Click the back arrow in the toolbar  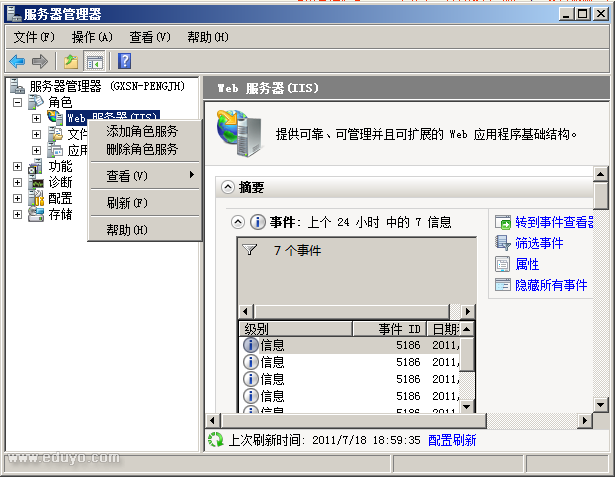tap(17, 62)
